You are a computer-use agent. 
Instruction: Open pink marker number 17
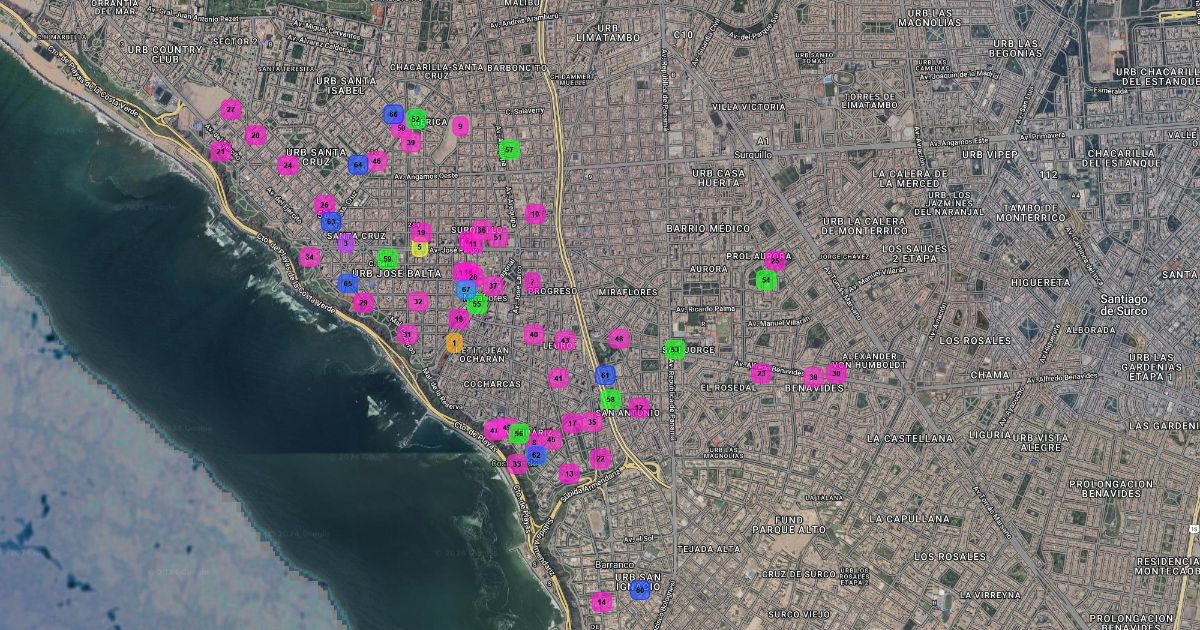[x=572, y=424]
